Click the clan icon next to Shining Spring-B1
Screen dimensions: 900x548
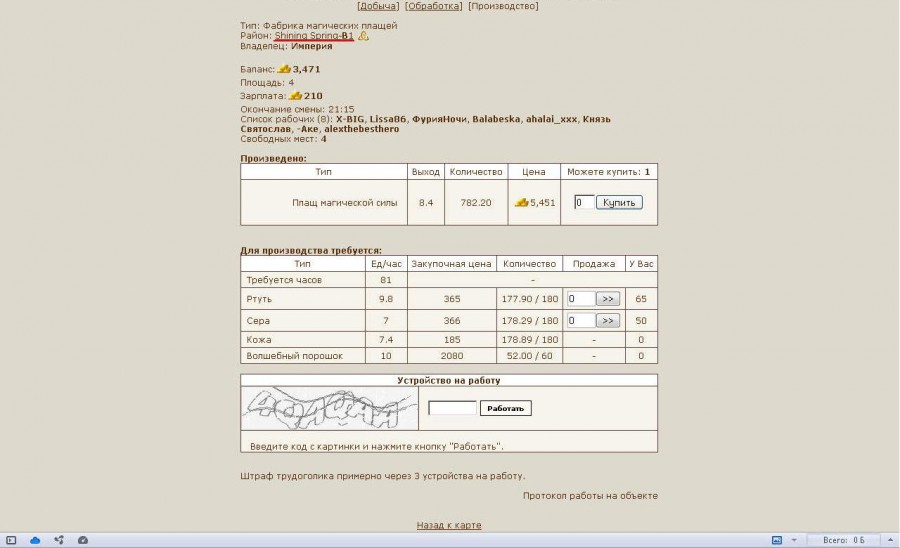pyautogui.click(x=363, y=36)
